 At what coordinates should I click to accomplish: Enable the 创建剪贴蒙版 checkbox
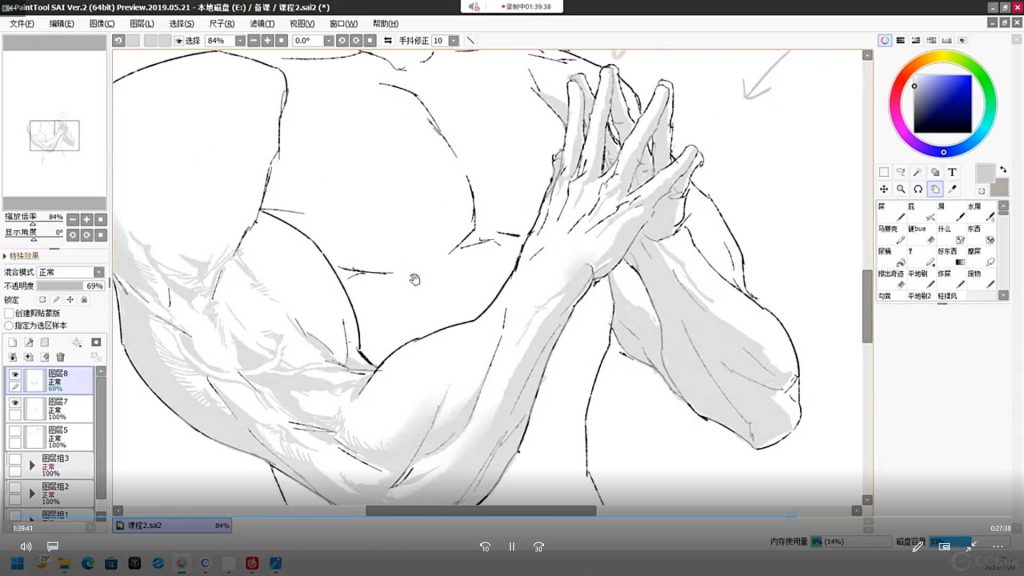pos(10,313)
